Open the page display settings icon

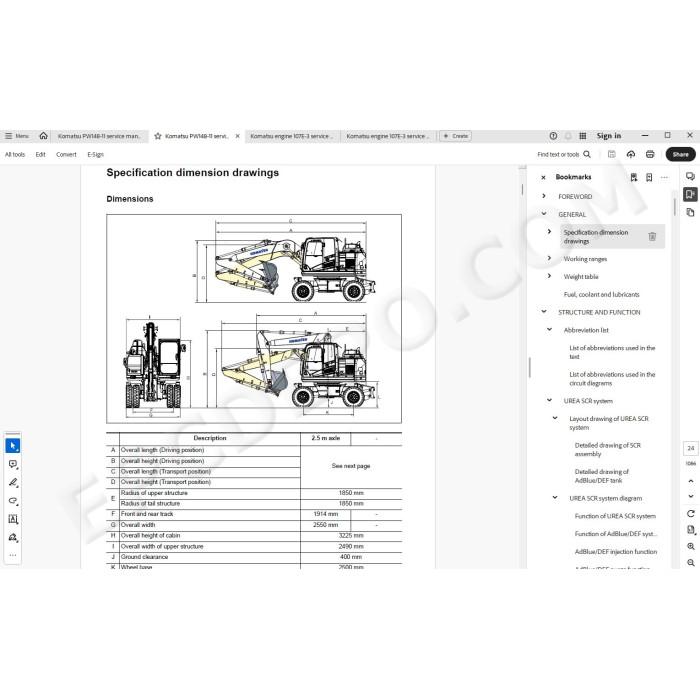click(x=691, y=530)
